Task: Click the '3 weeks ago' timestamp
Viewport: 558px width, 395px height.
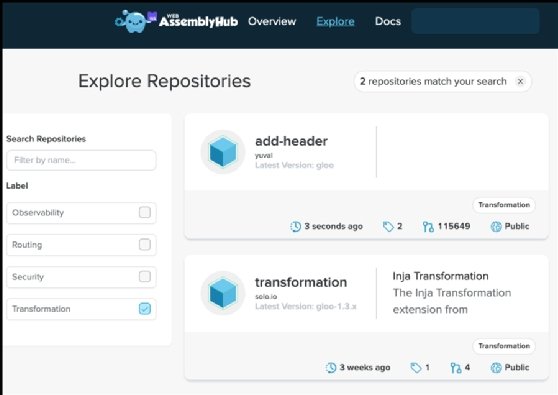Action: pos(365,368)
